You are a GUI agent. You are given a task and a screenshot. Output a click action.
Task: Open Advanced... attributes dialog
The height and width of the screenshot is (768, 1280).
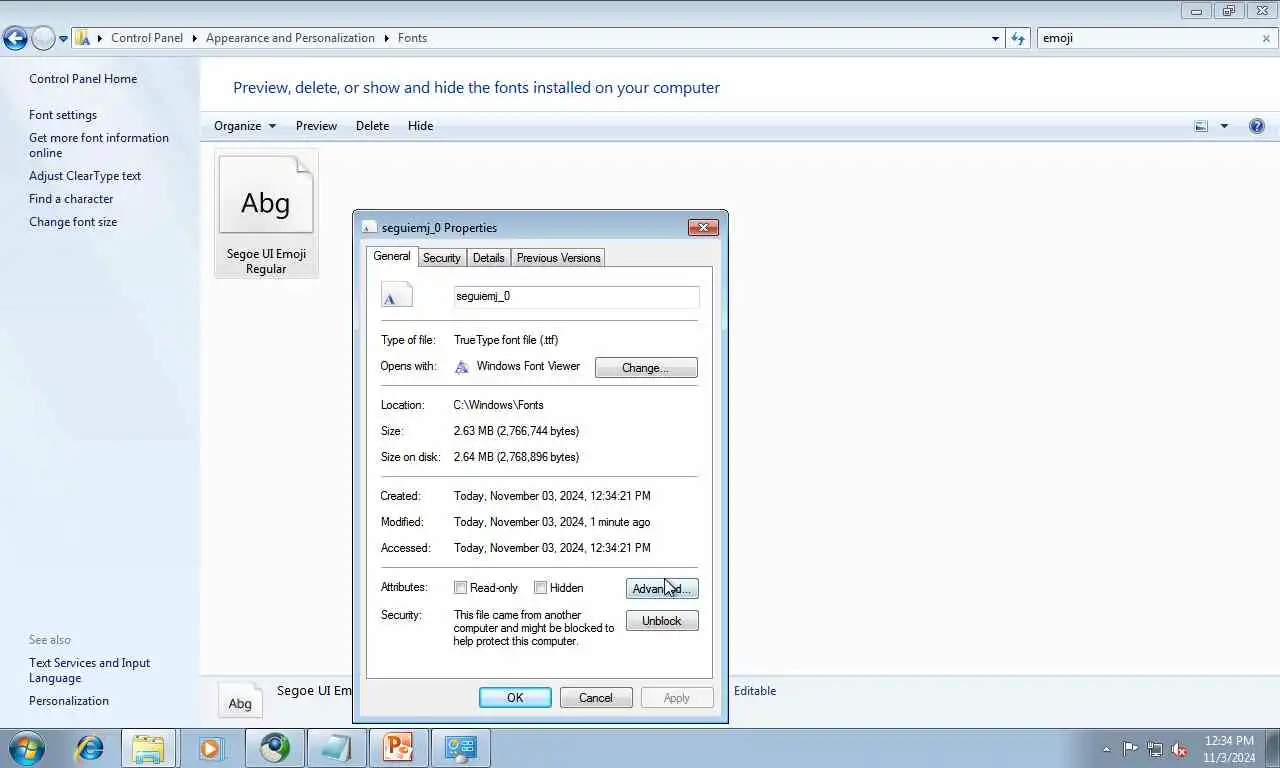click(x=662, y=589)
